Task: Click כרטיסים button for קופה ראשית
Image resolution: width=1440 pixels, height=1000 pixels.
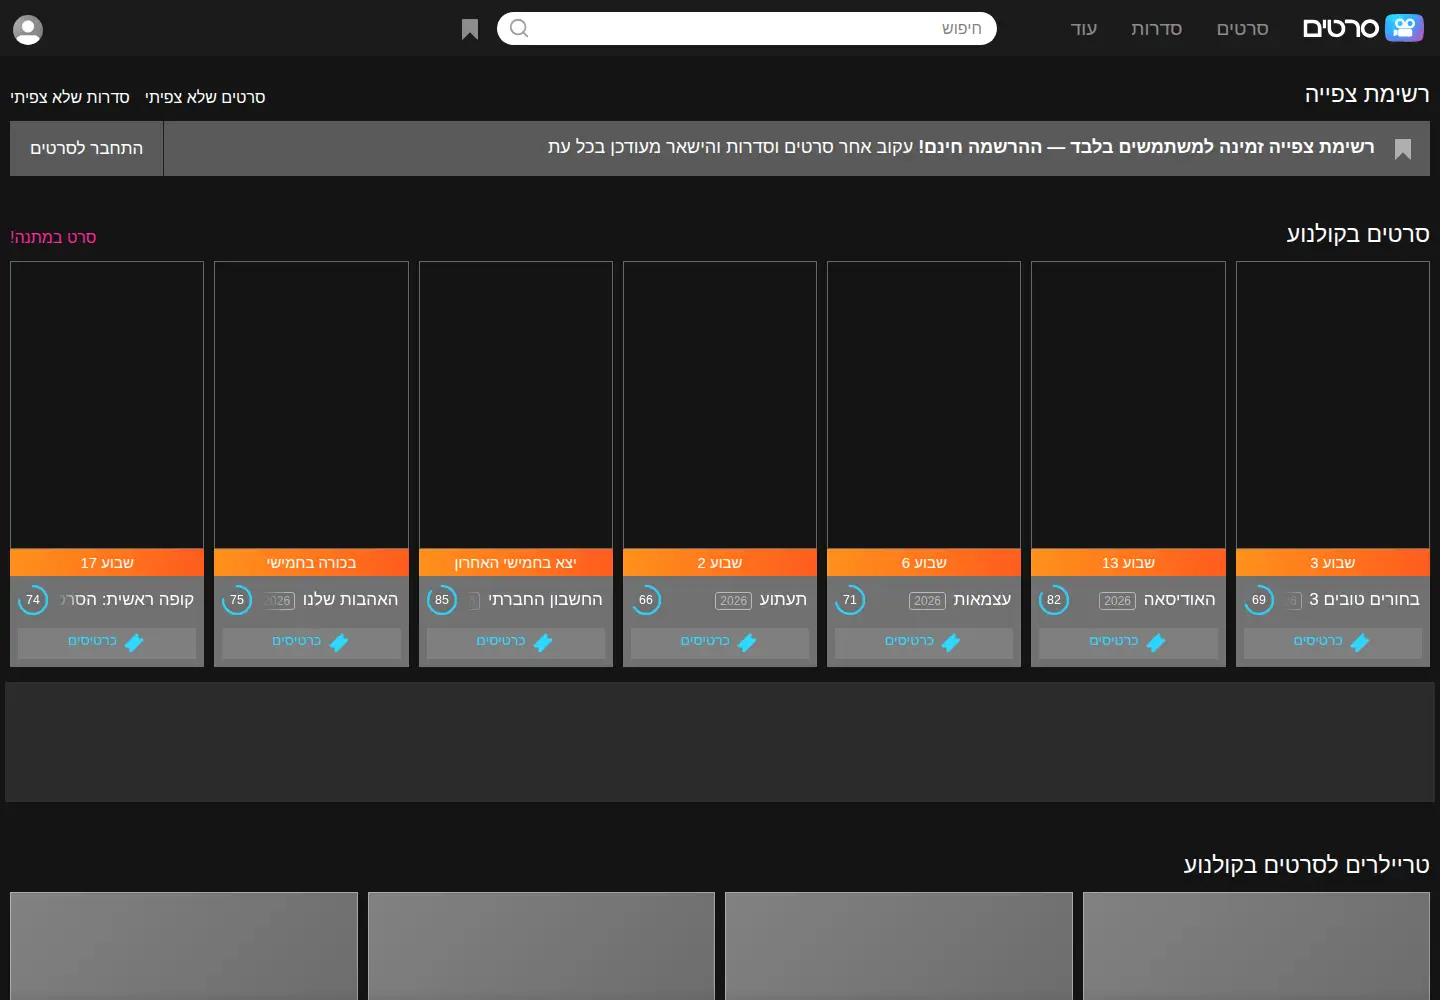Action: [107, 642]
